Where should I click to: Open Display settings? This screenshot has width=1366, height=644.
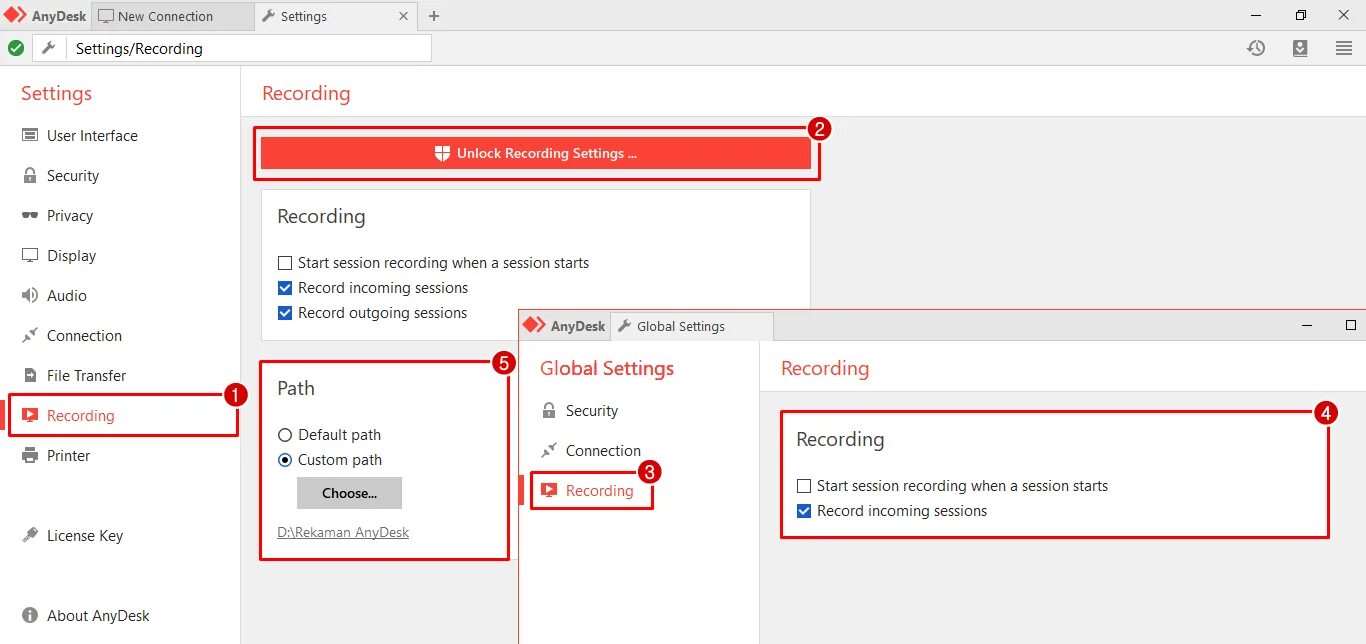(x=72, y=256)
